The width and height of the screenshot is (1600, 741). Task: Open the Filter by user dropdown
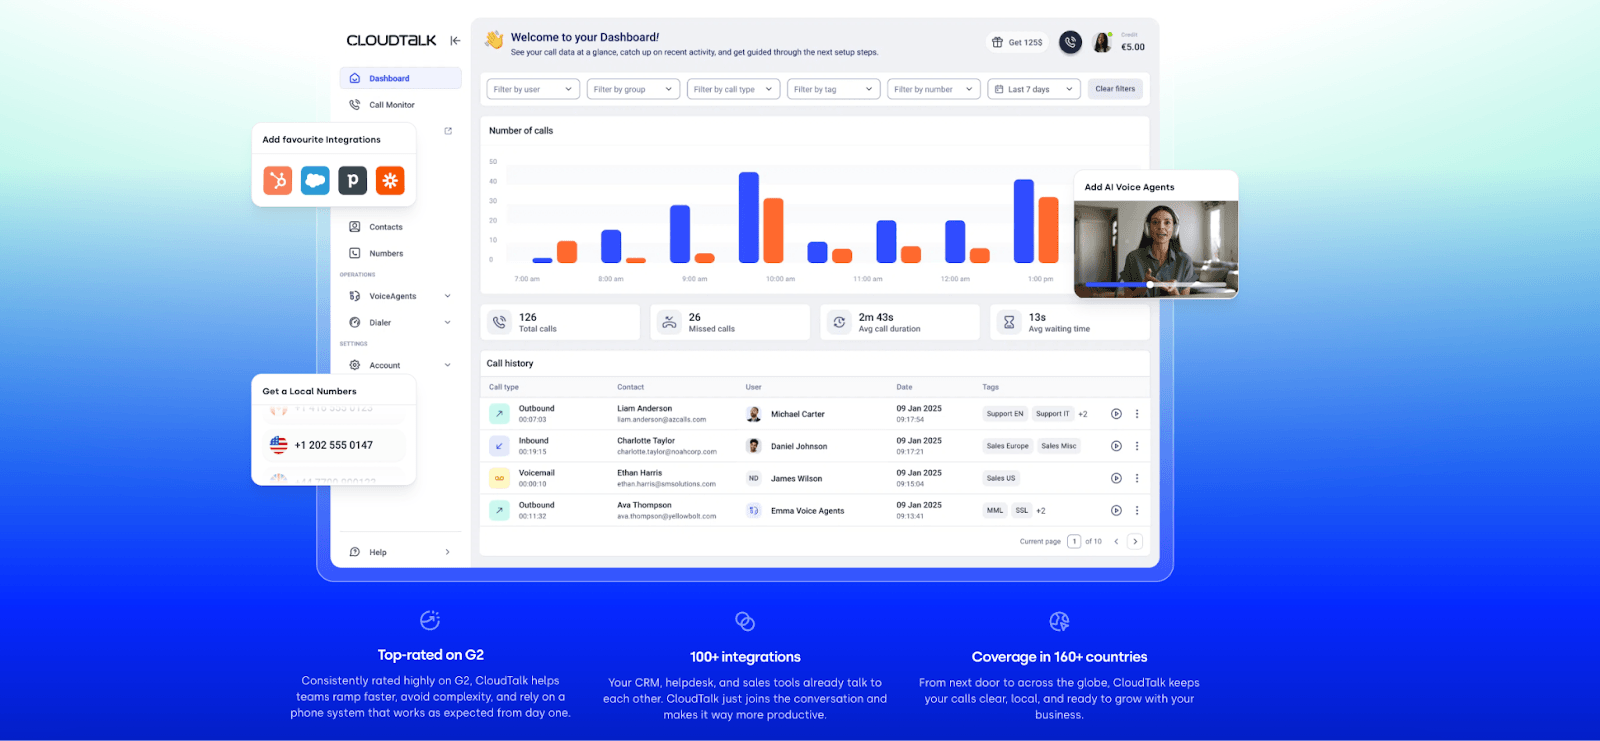tap(533, 89)
